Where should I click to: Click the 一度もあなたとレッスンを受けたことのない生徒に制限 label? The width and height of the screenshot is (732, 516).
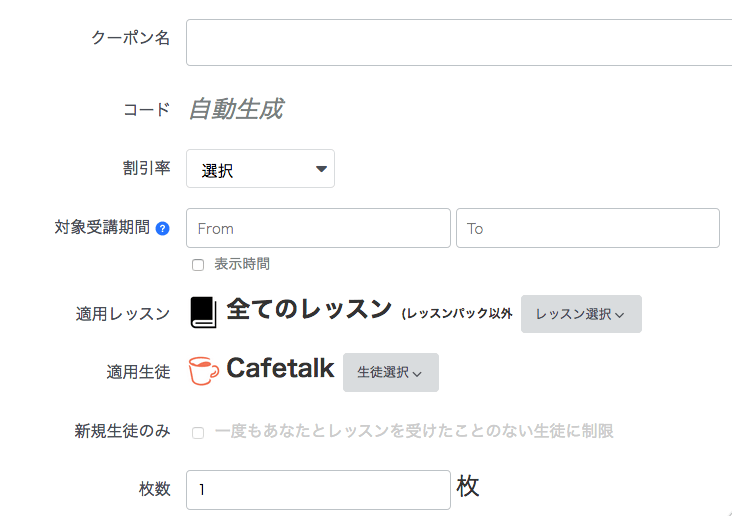(414, 431)
